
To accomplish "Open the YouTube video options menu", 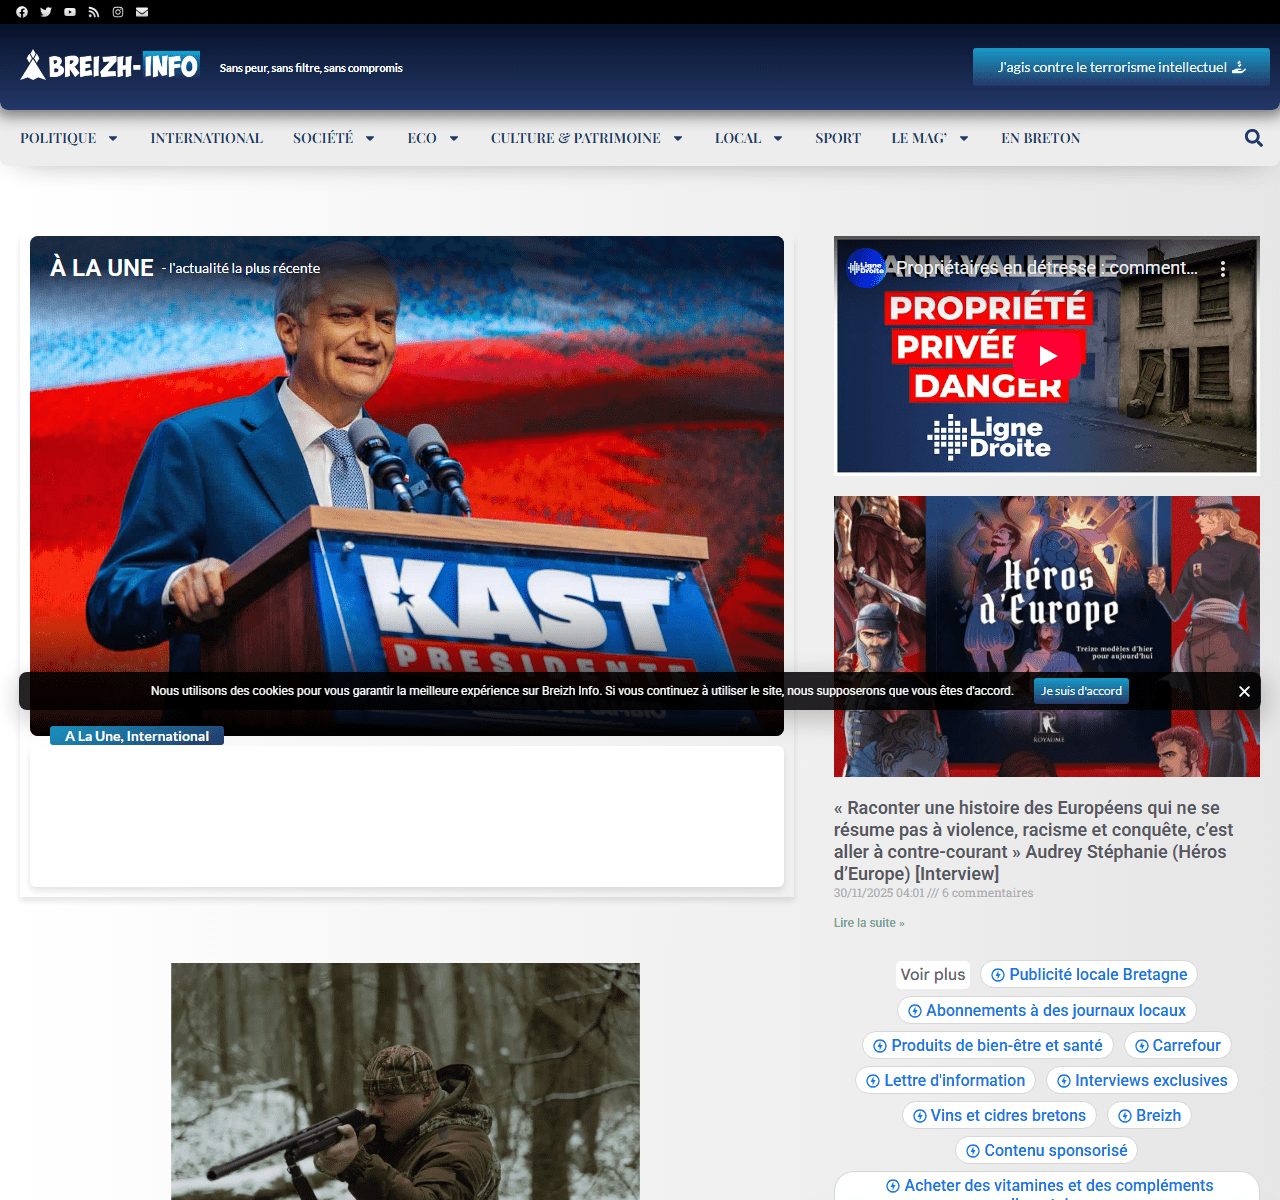I will point(1222,269).
